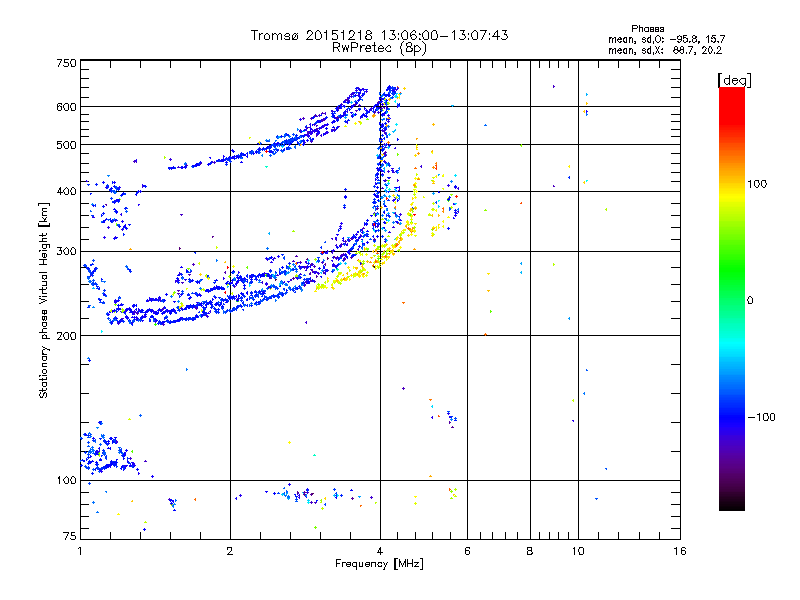
Task: Click the y-axis label '400'
Action: (67, 191)
